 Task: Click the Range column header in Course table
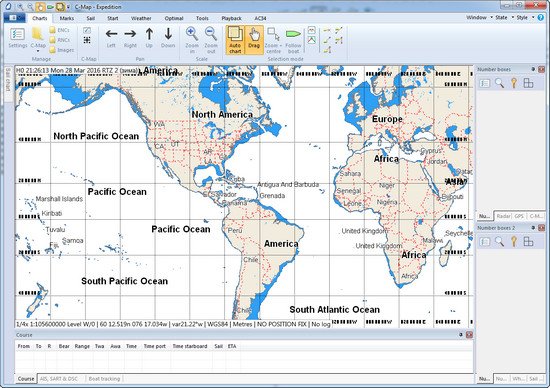[82, 346]
